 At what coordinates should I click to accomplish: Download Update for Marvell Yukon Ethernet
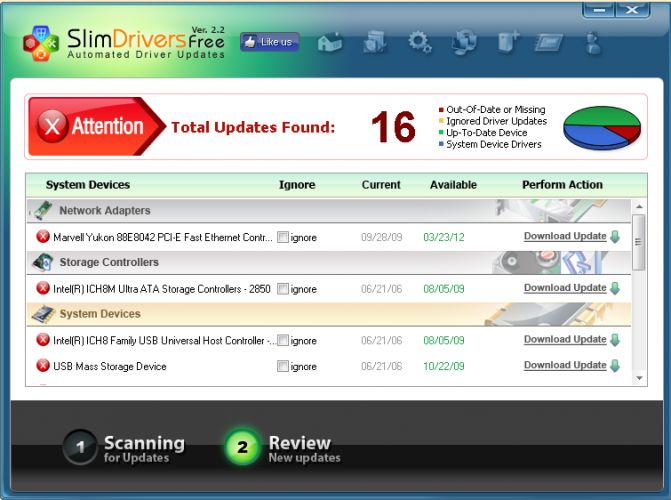(565, 236)
